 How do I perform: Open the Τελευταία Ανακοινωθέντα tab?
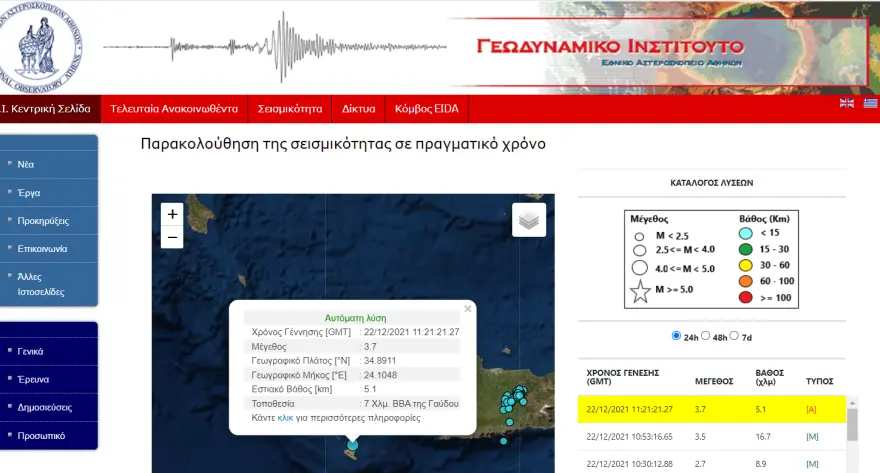pyautogui.click(x=174, y=108)
